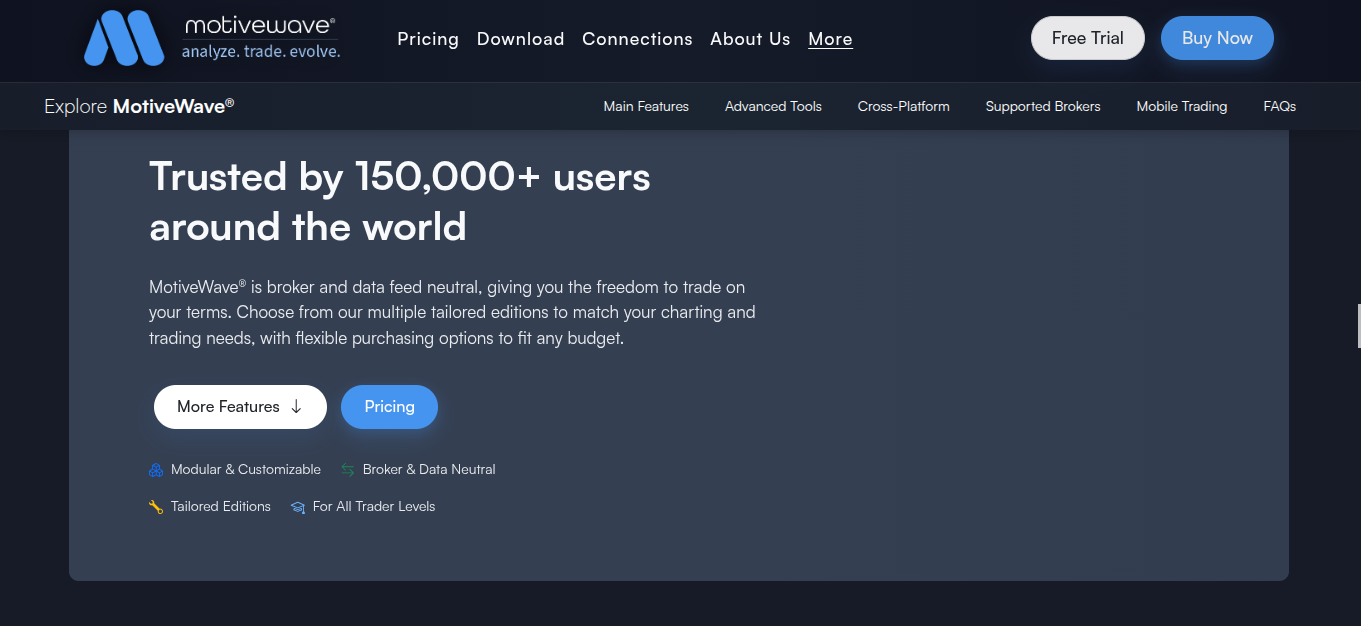The height and width of the screenshot is (626, 1361).
Task: Click the Tailored Editions wrench icon
Action: (x=156, y=507)
